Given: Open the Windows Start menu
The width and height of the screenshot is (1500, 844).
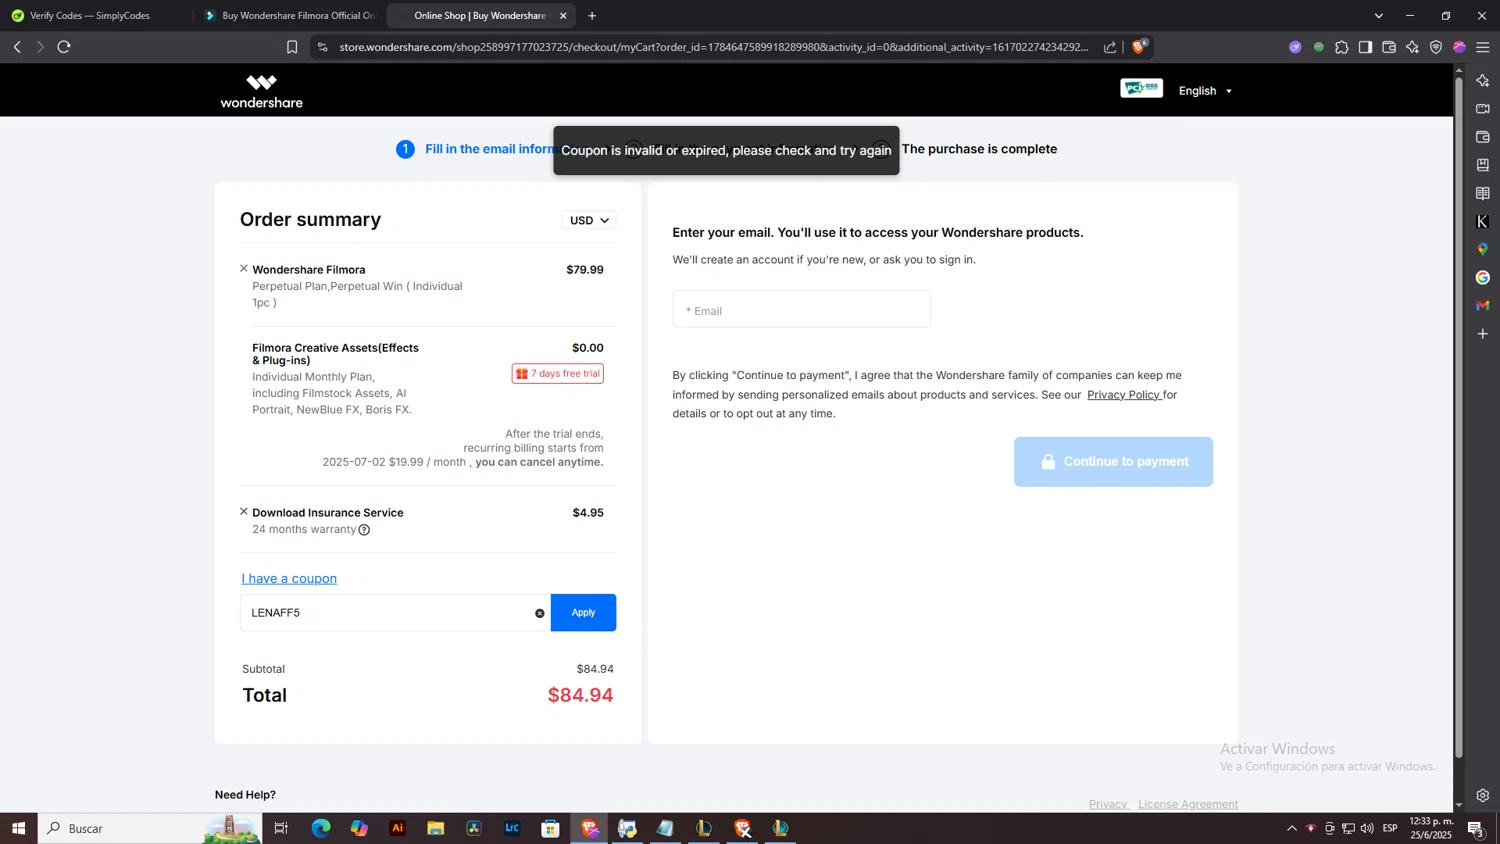Looking at the screenshot, I should 18,828.
